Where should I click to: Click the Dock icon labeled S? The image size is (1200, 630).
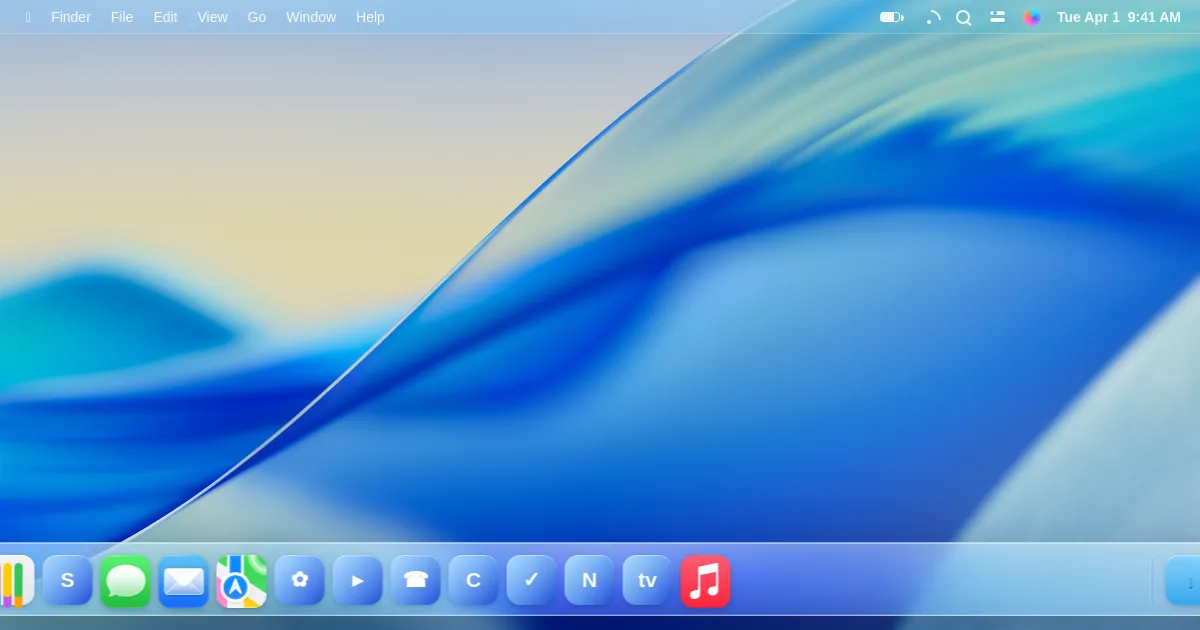coord(67,581)
